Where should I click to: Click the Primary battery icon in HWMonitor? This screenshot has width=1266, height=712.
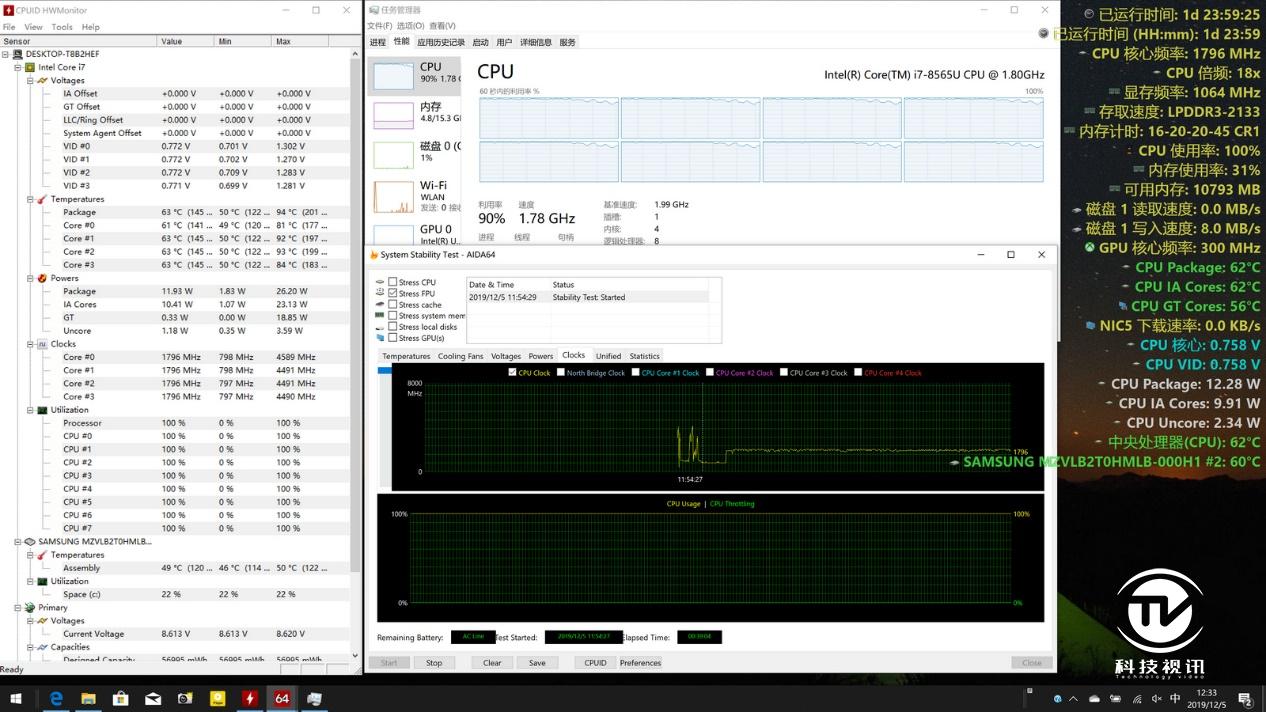click(30, 607)
